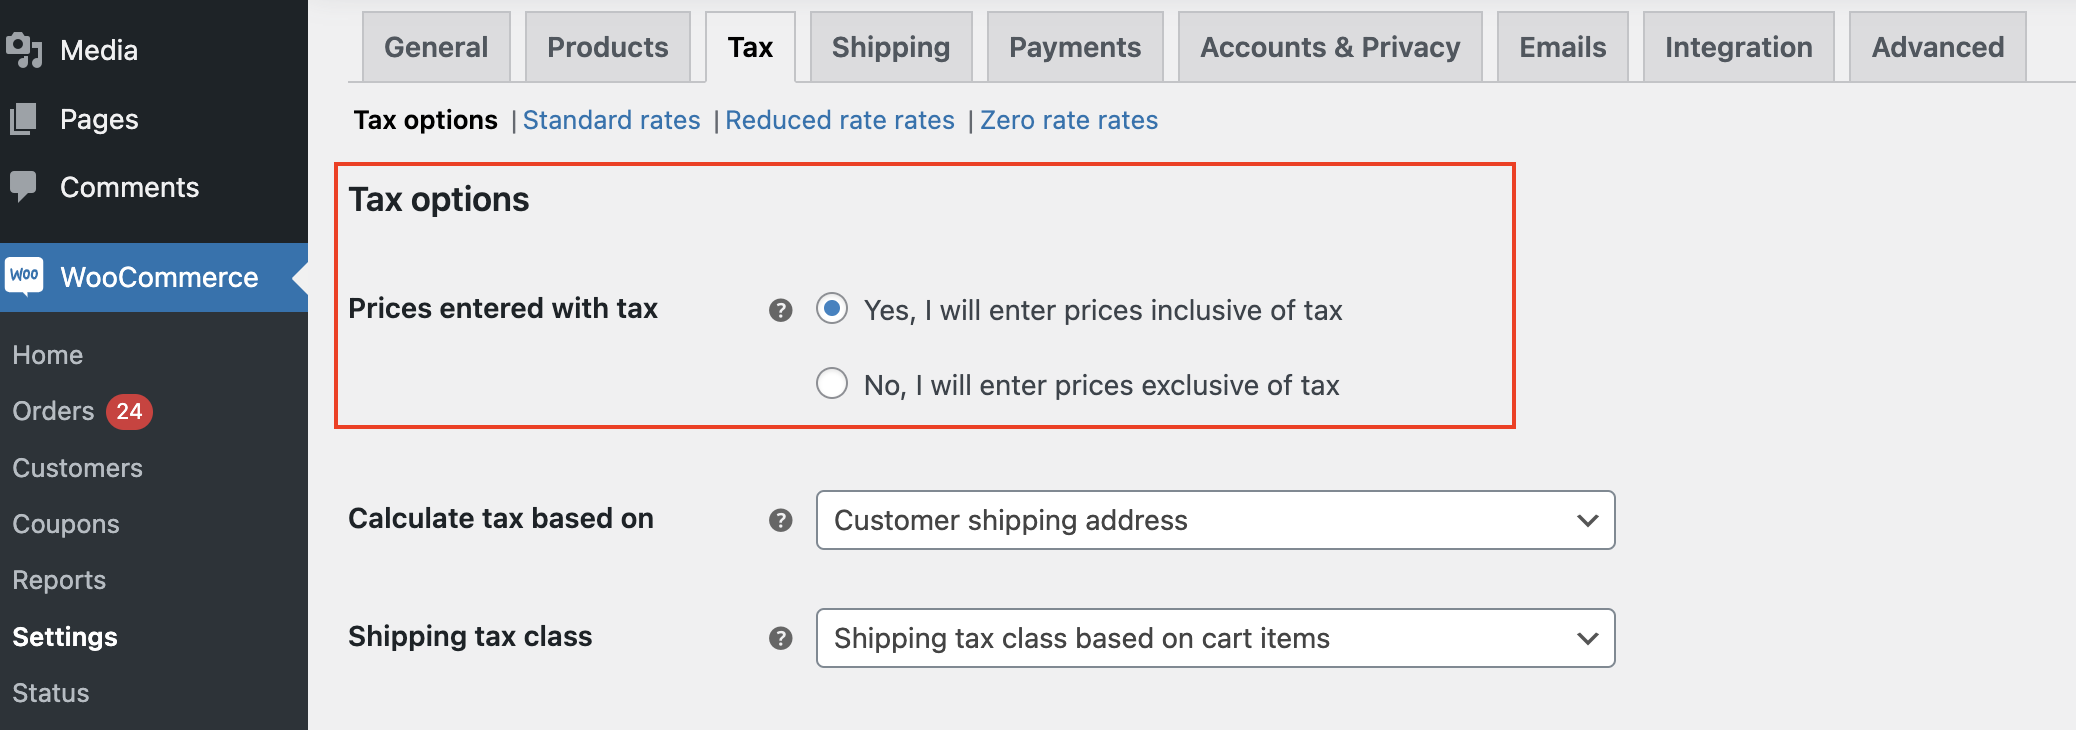This screenshot has height=730, width=2076.
Task: Expand the Calculate tax based on dropdown
Action: pos(1215,520)
